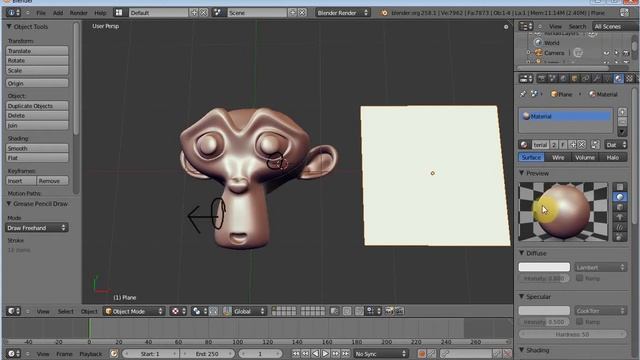This screenshot has width=640, height=360.
Task: Click the specular color swatch
Action: [544, 311]
